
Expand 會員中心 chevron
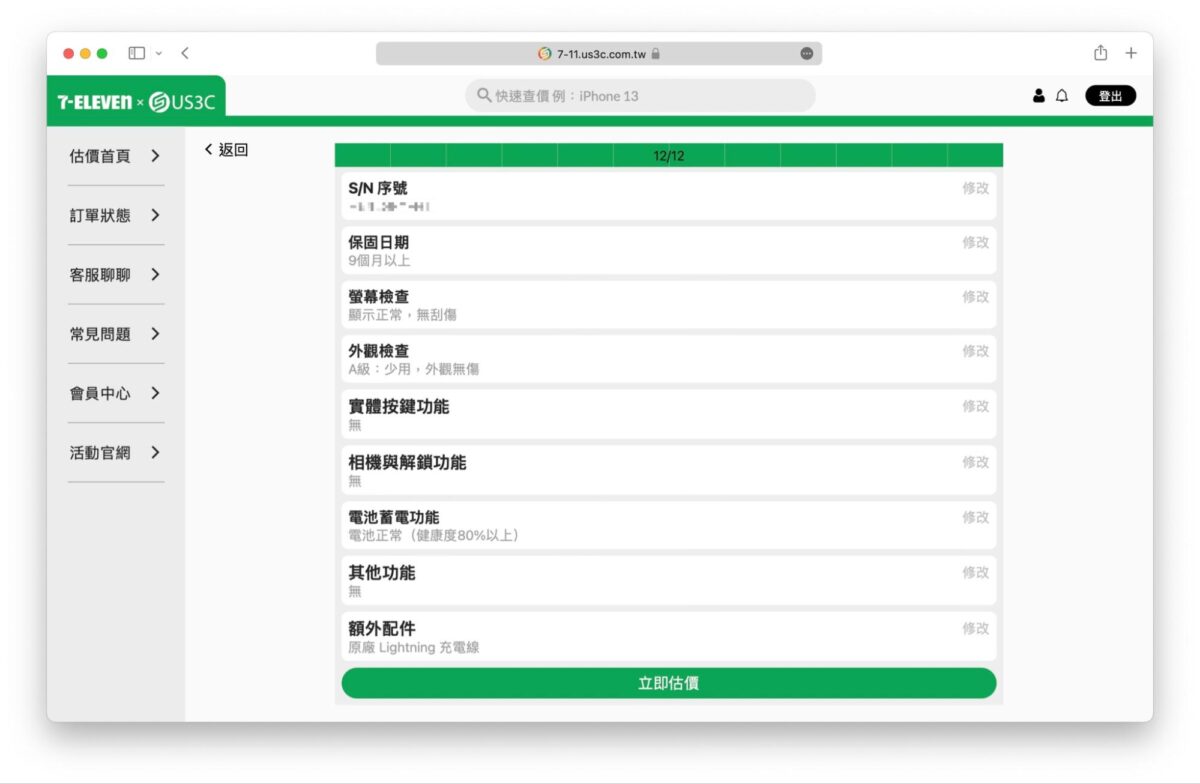tap(155, 393)
